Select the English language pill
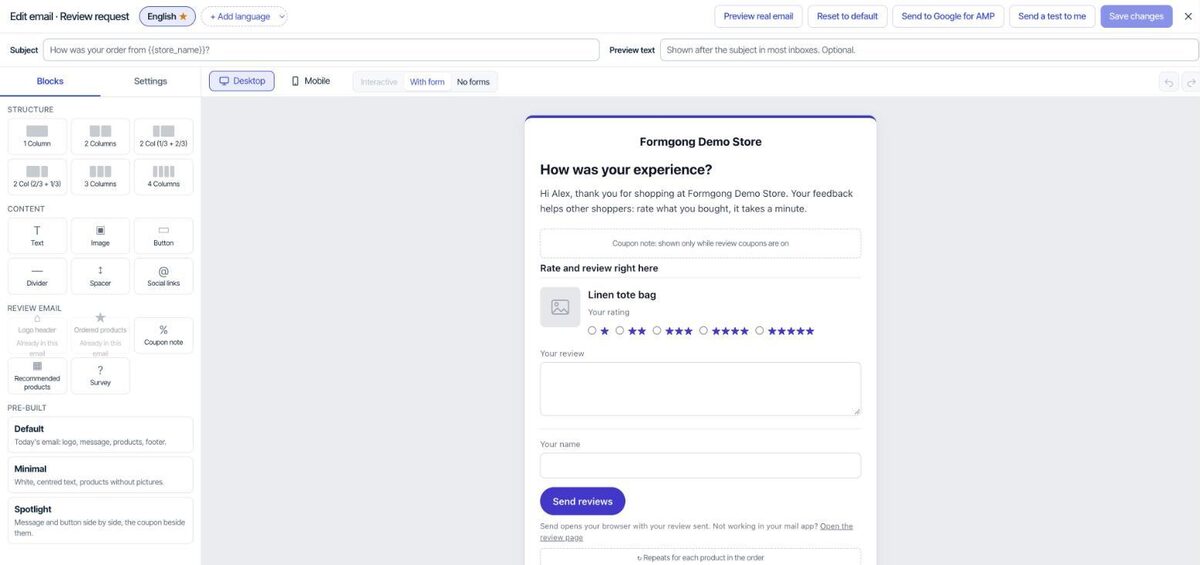Image resolution: width=1200 pixels, height=565 pixels. coord(167,16)
